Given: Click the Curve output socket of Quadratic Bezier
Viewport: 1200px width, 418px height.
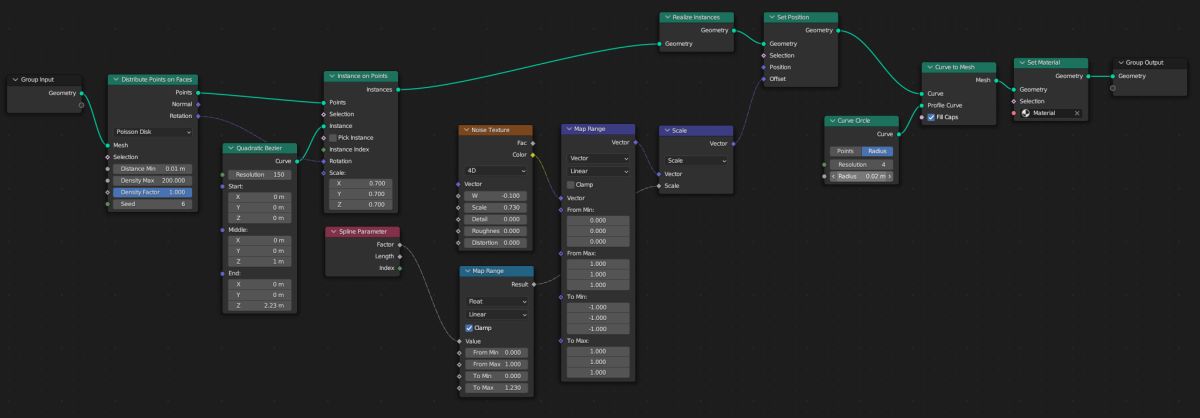Looking at the screenshot, I should pos(298,161).
